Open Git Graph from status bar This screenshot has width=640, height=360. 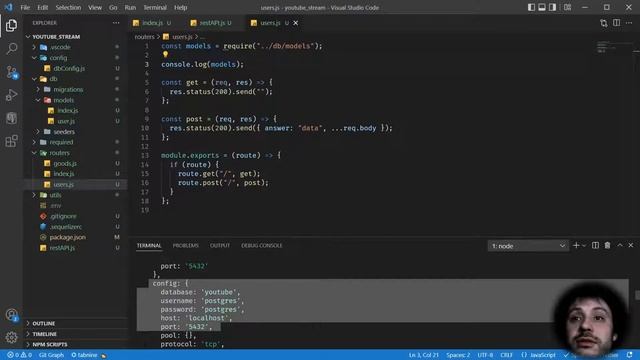[x=51, y=355]
